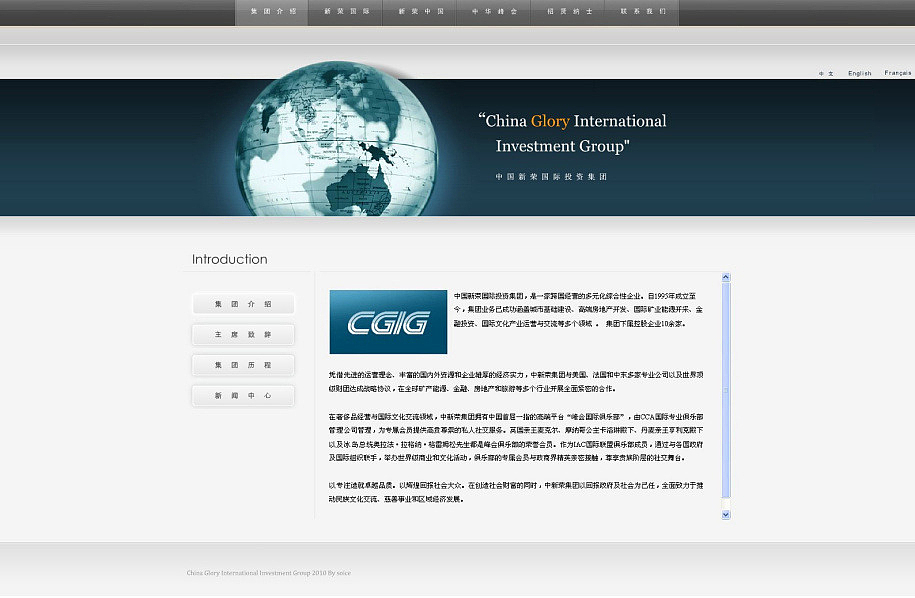
Task: Open the 新荣中国 top navigation item
Action: tap(420, 12)
